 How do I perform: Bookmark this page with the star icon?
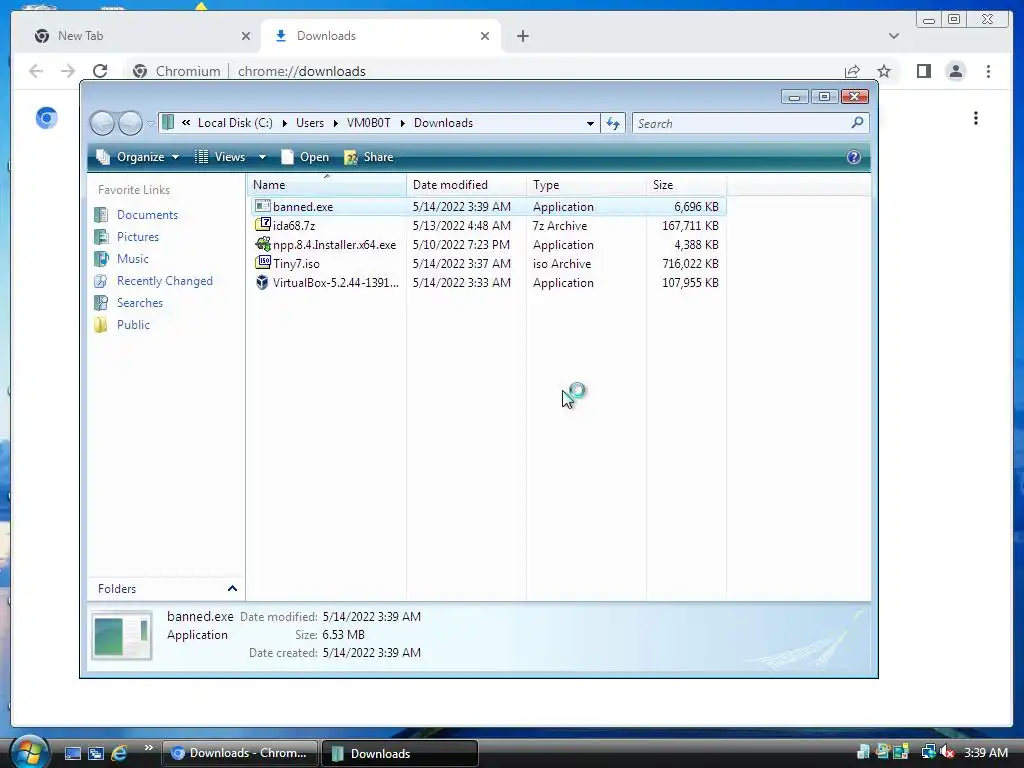(x=884, y=71)
